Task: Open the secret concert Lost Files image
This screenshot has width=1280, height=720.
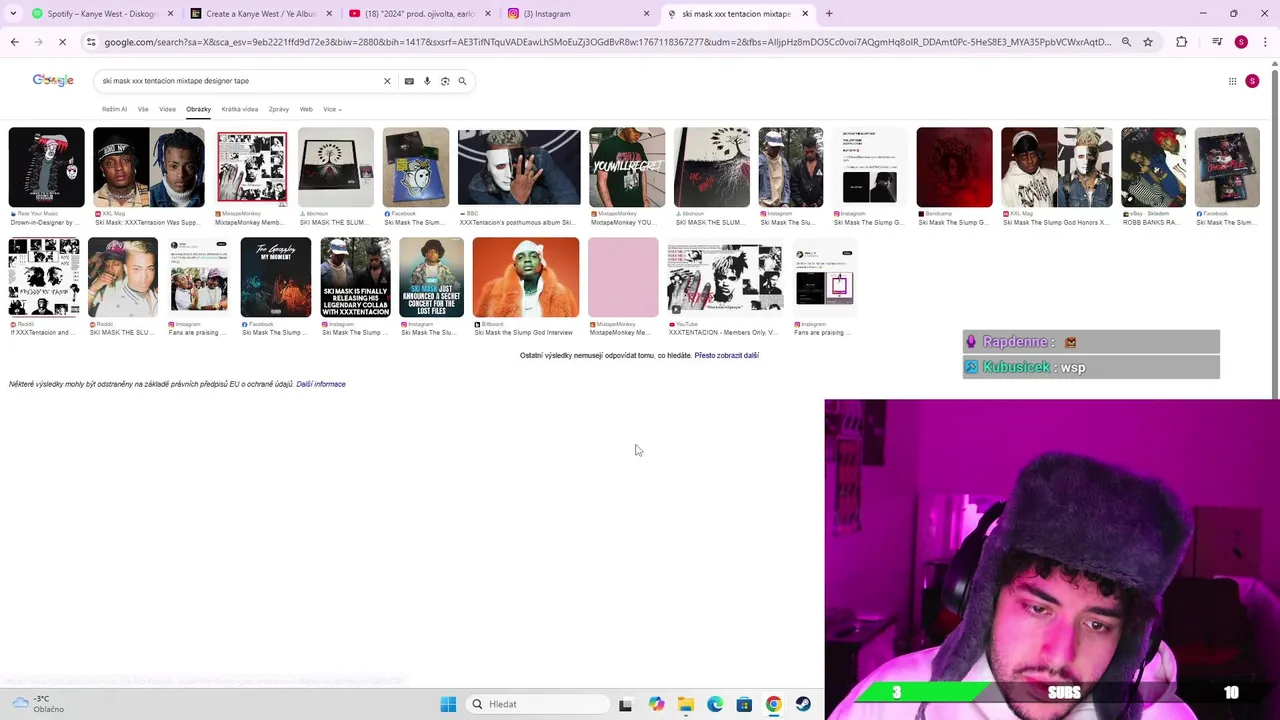Action: click(x=431, y=277)
